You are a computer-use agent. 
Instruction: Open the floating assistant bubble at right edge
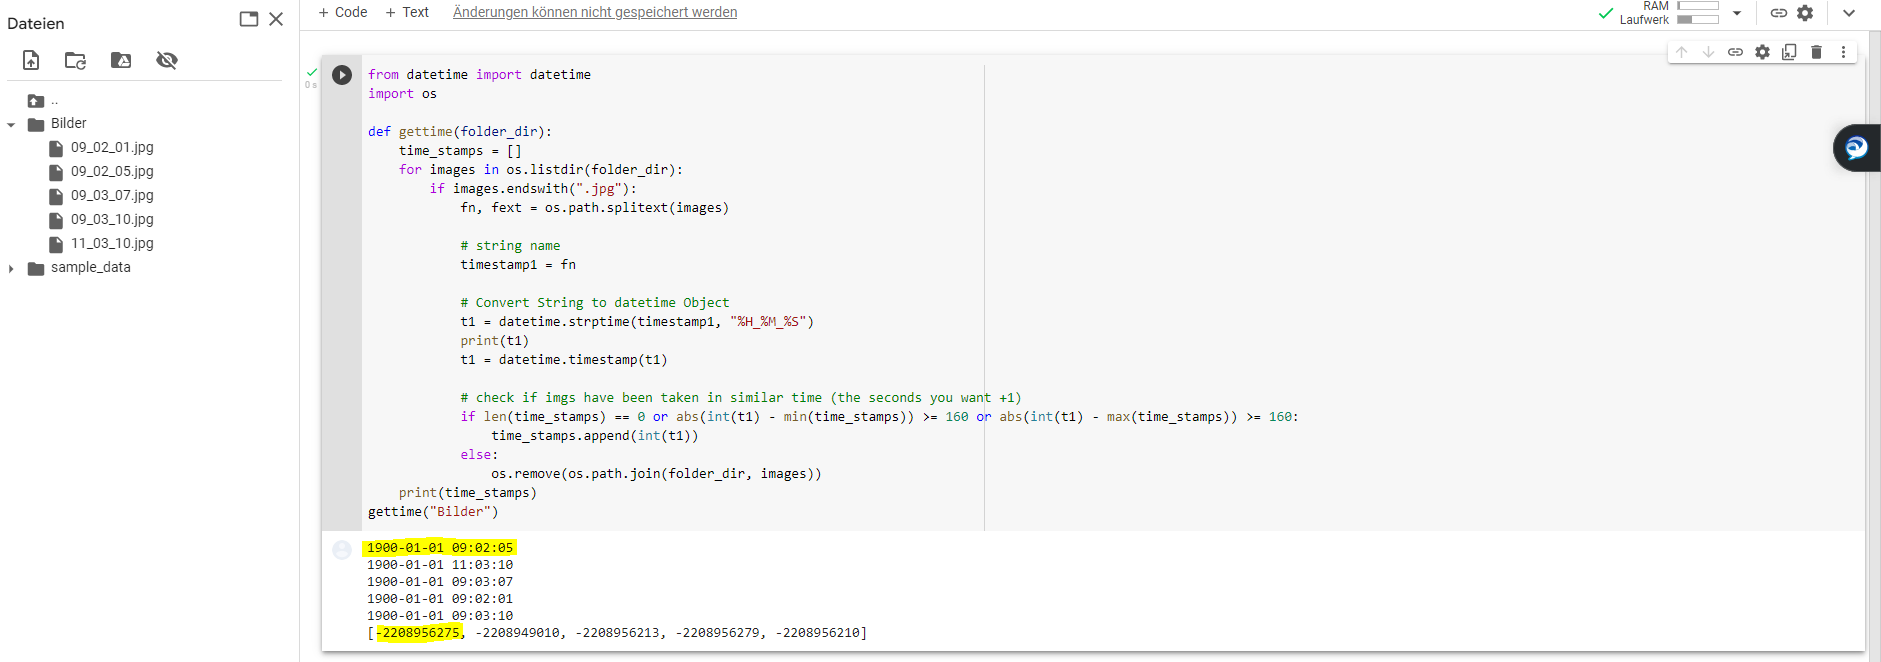(x=1857, y=148)
